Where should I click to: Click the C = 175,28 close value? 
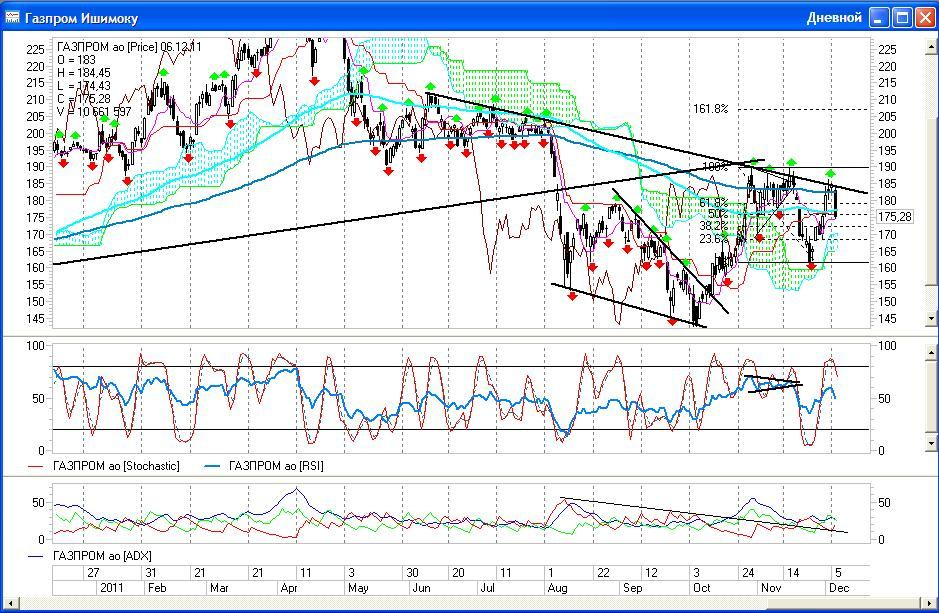pyautogui.click(x=84, y=99)
